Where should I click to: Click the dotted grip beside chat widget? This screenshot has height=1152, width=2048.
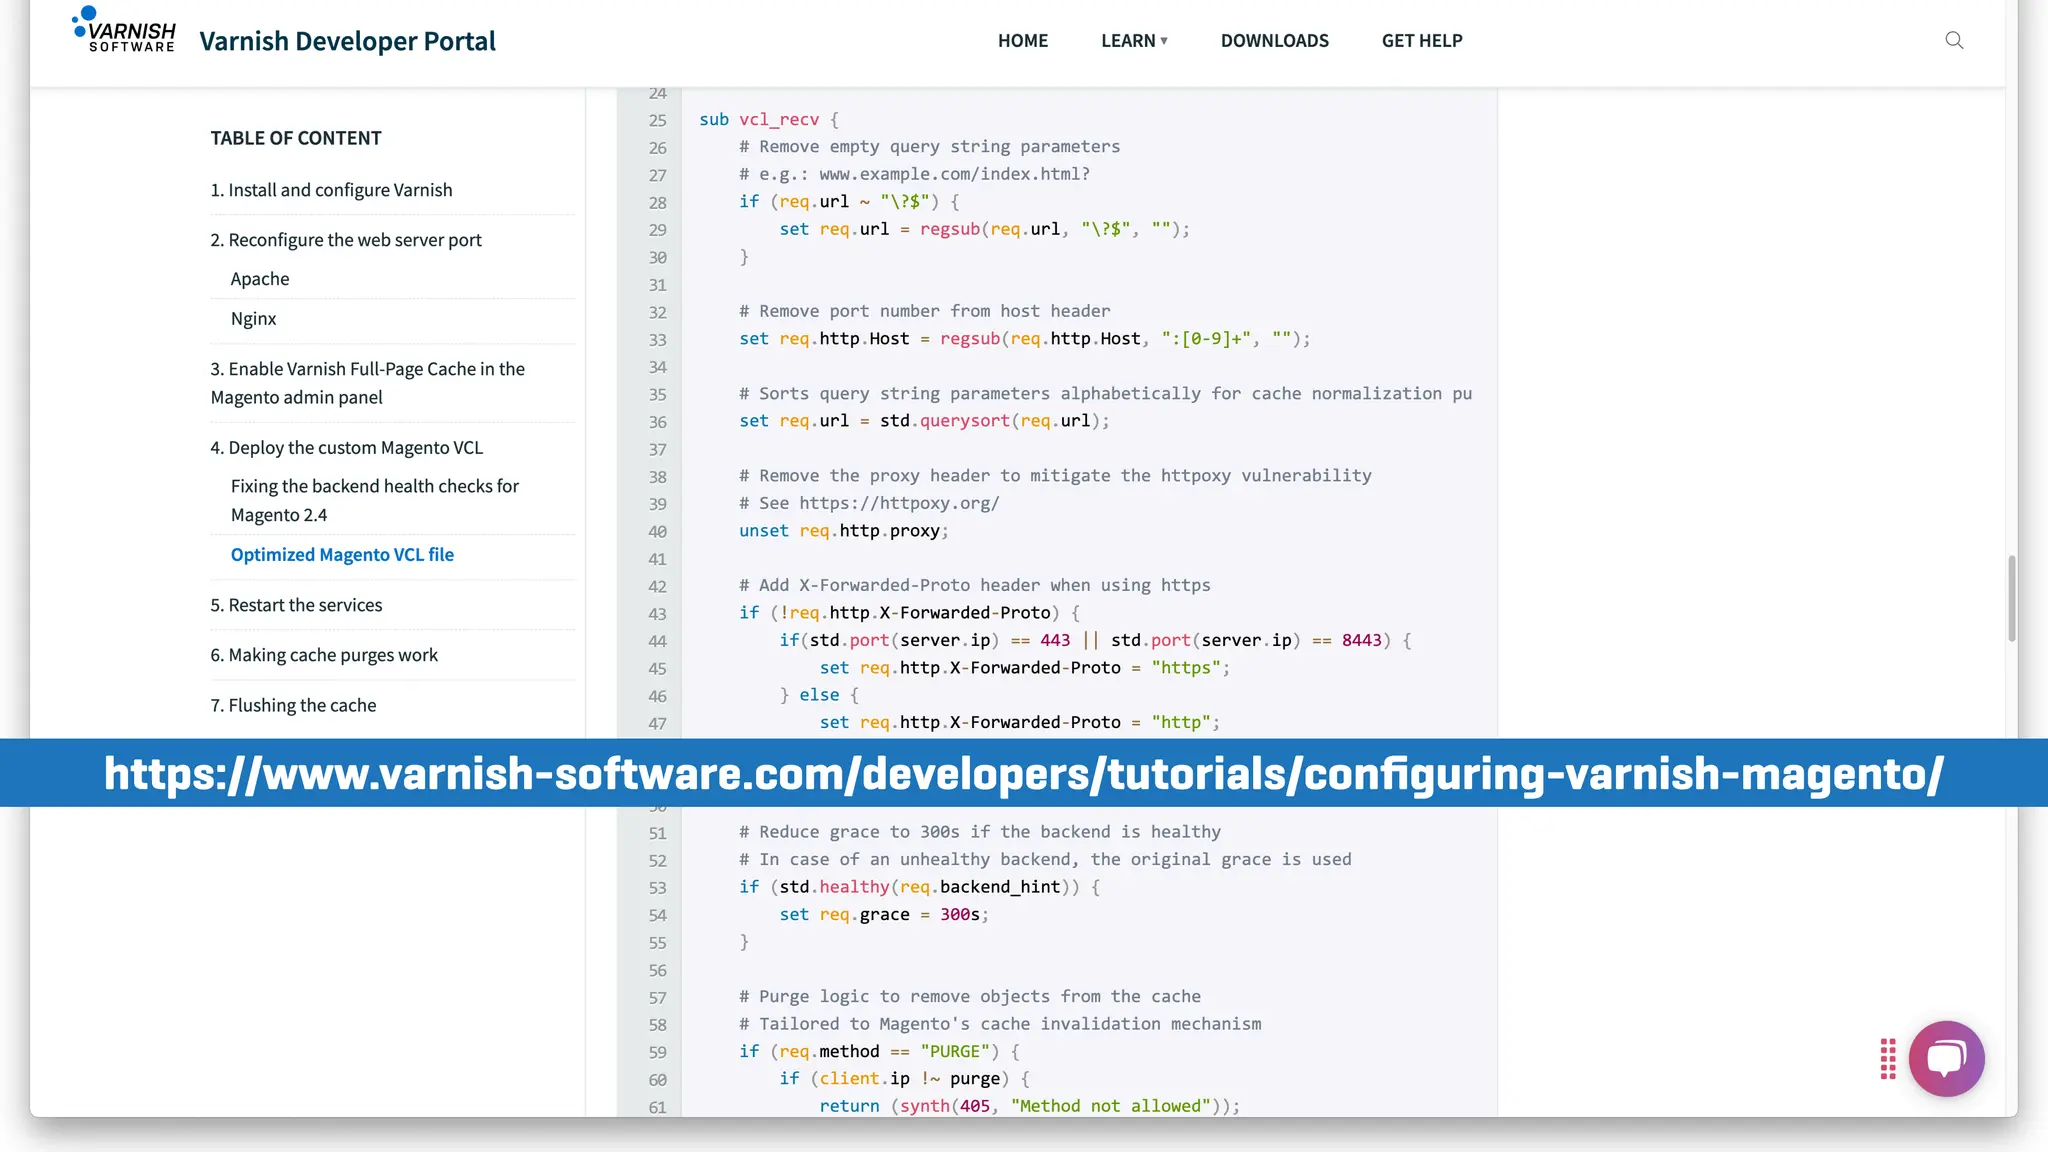point(1888,1059)
